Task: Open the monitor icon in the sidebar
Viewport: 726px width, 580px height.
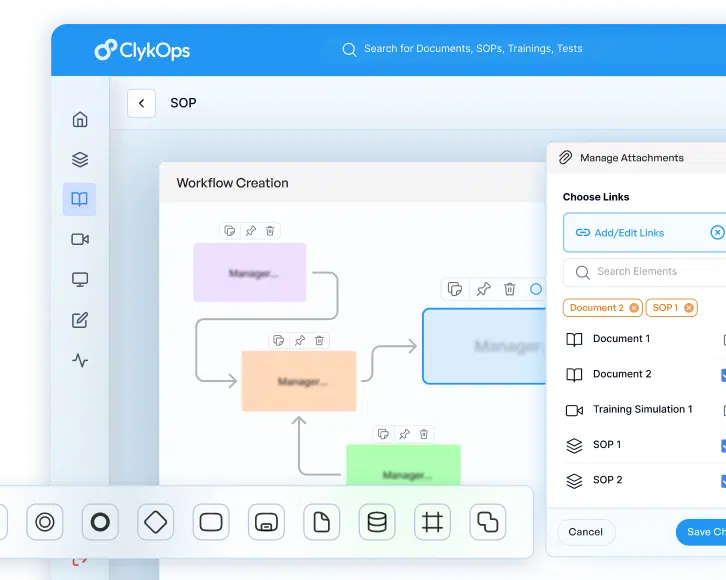Action: pyautogui.click(x=80, y=280)
